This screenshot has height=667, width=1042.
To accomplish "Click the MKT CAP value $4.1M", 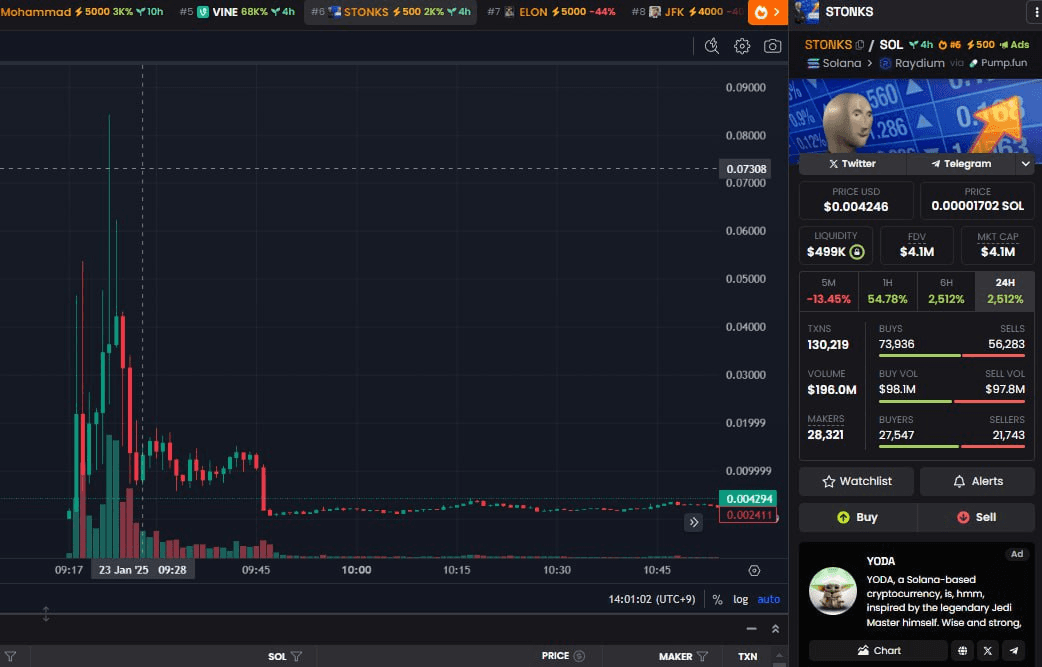I will coord(997,252).
